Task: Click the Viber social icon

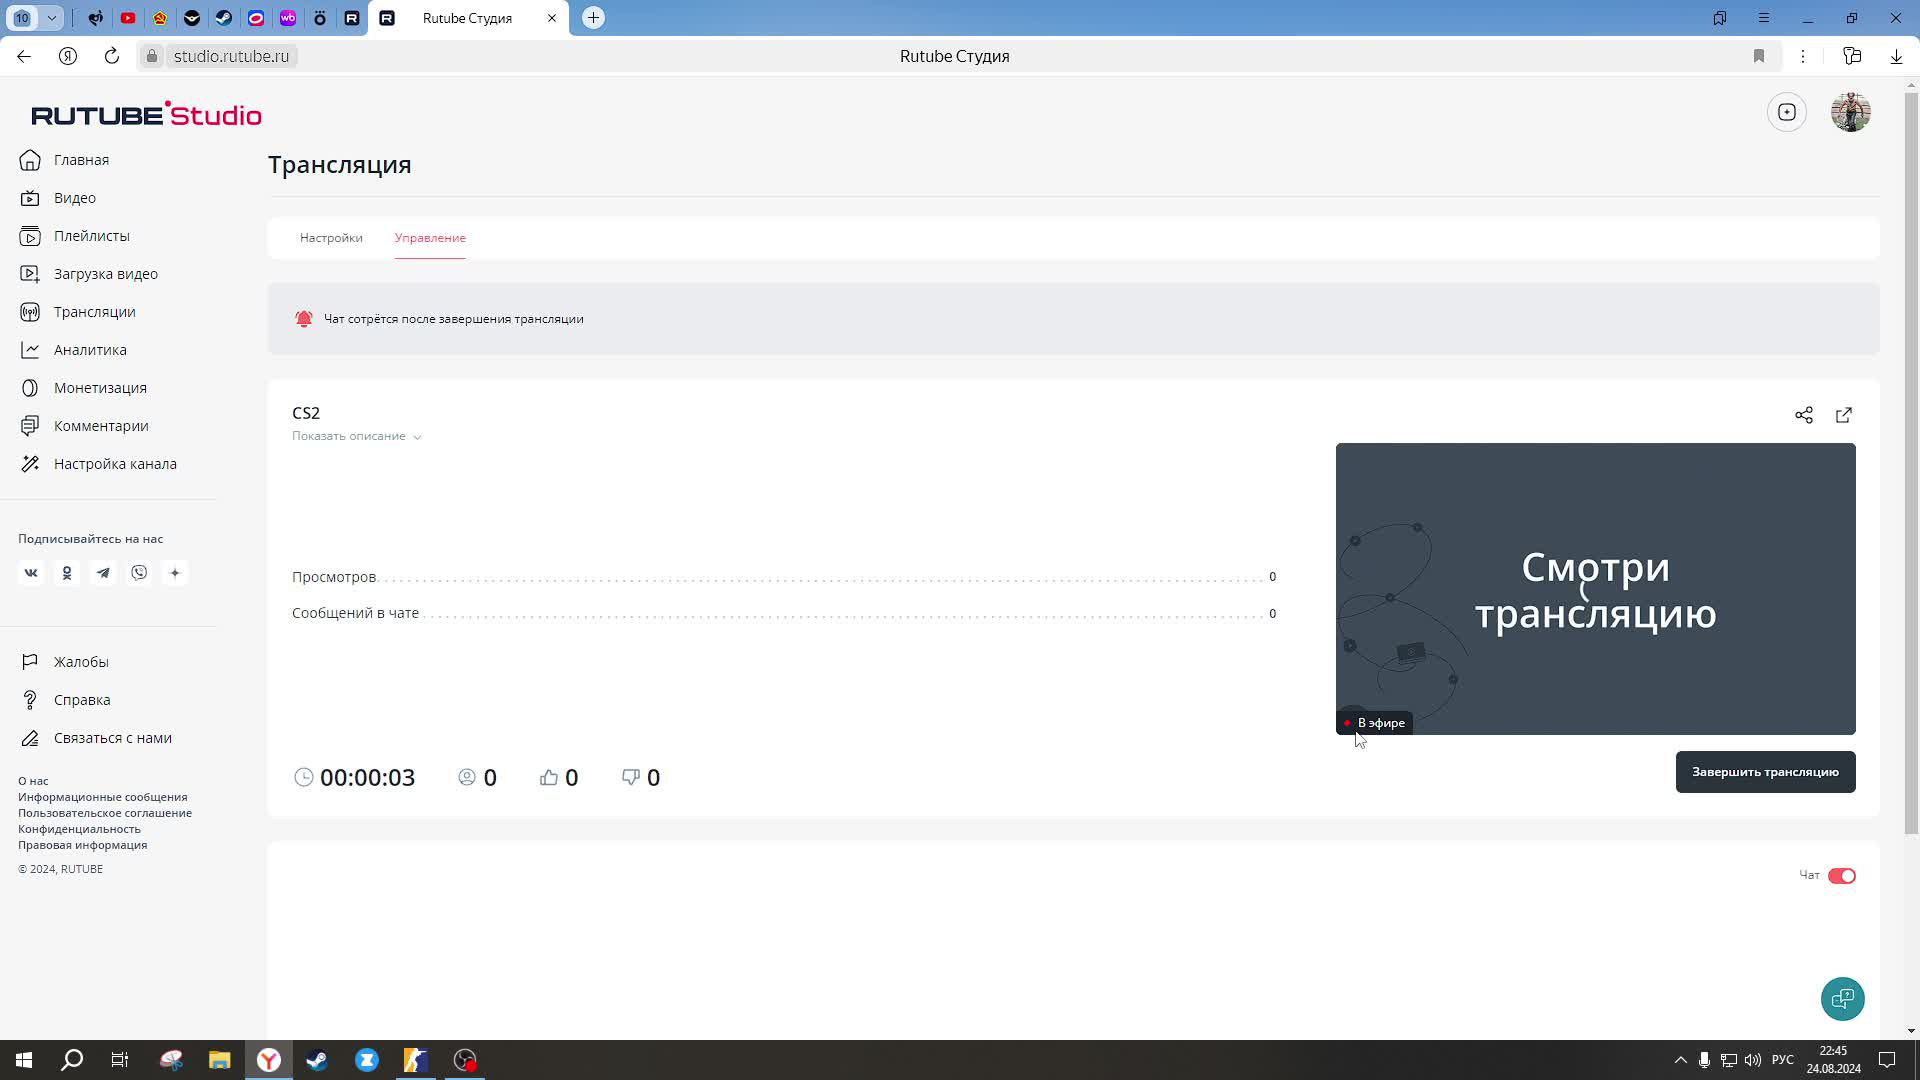Action: tap(139, 573)
